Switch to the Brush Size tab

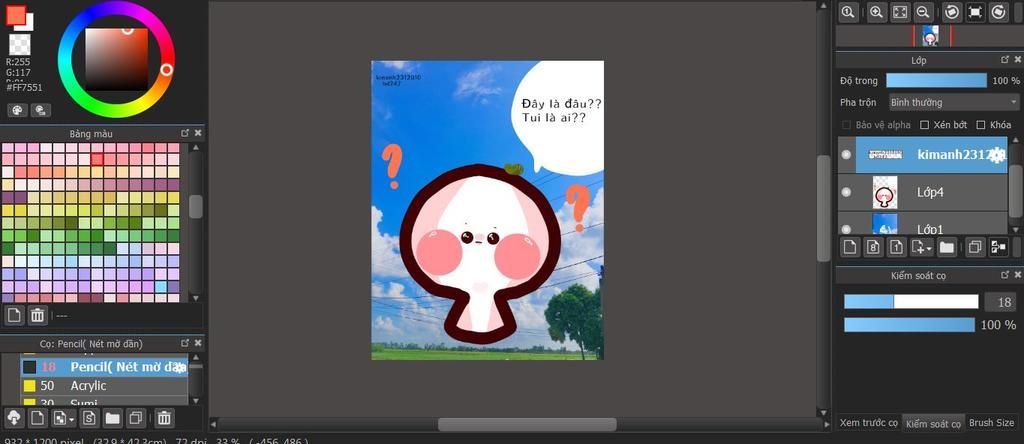pos(991,423)
